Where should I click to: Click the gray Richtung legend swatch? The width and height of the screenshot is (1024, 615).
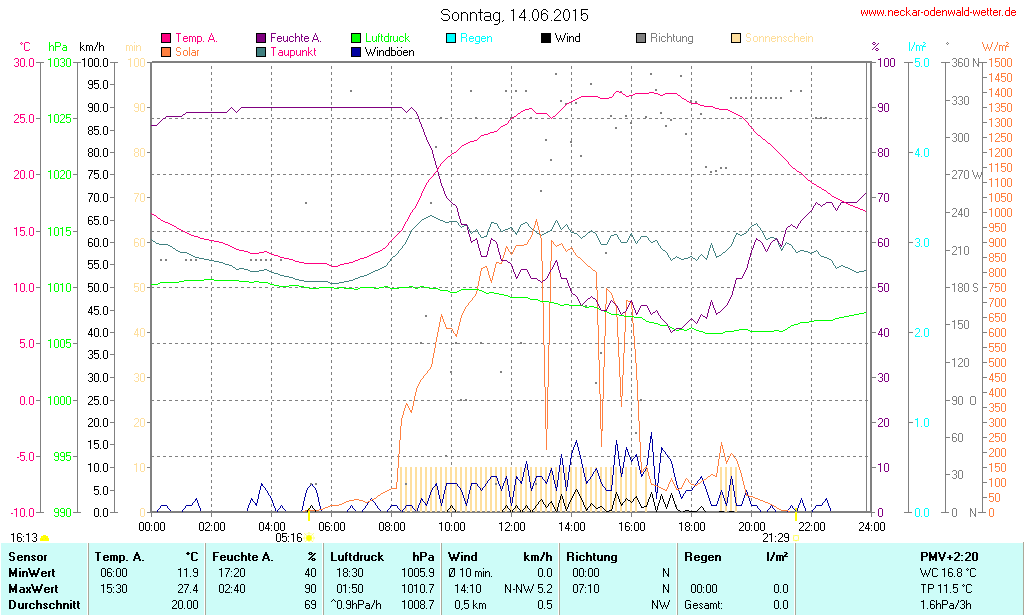[641, 38]
